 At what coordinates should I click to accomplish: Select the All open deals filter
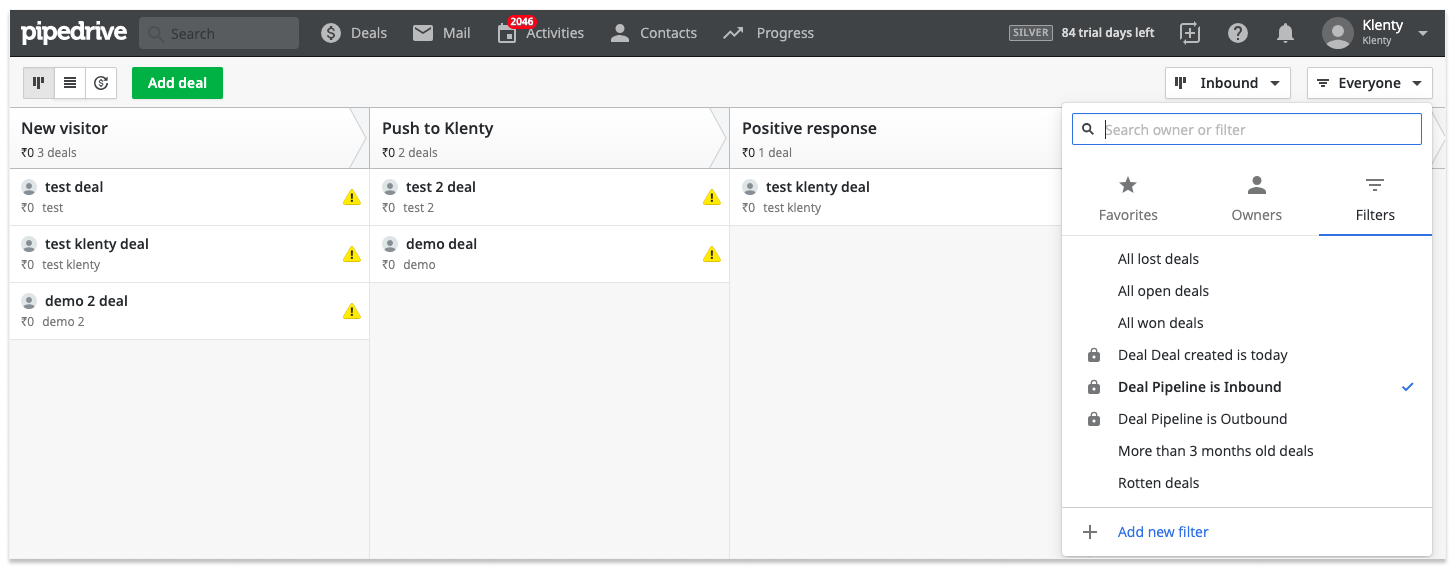pos(1163,291)
